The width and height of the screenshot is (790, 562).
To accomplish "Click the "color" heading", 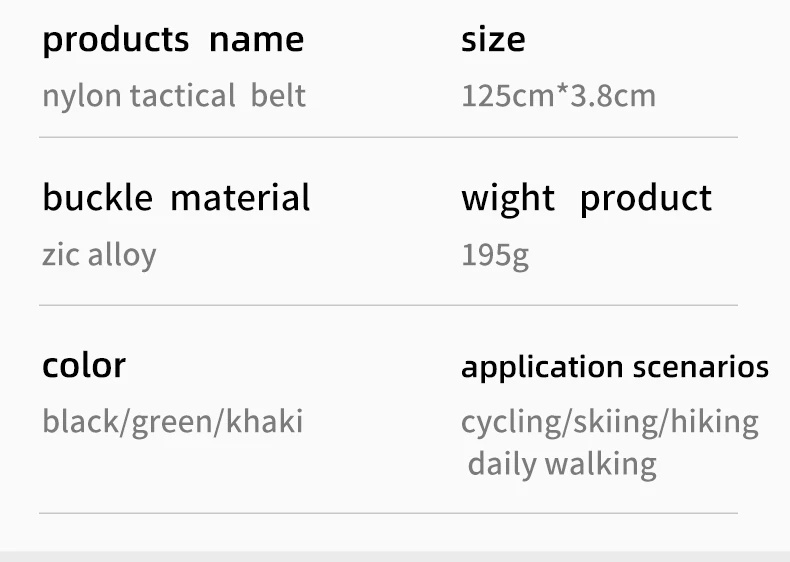I will [x=84, y=365].
